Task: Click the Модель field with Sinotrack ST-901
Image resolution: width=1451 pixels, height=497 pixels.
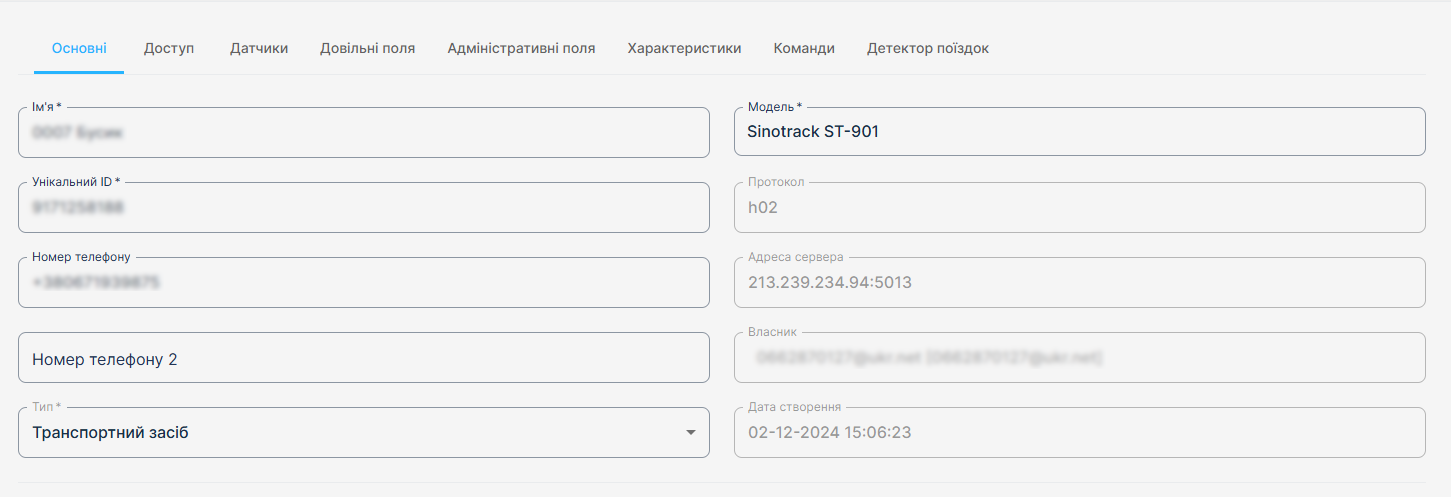Action: click(1080, 131)
